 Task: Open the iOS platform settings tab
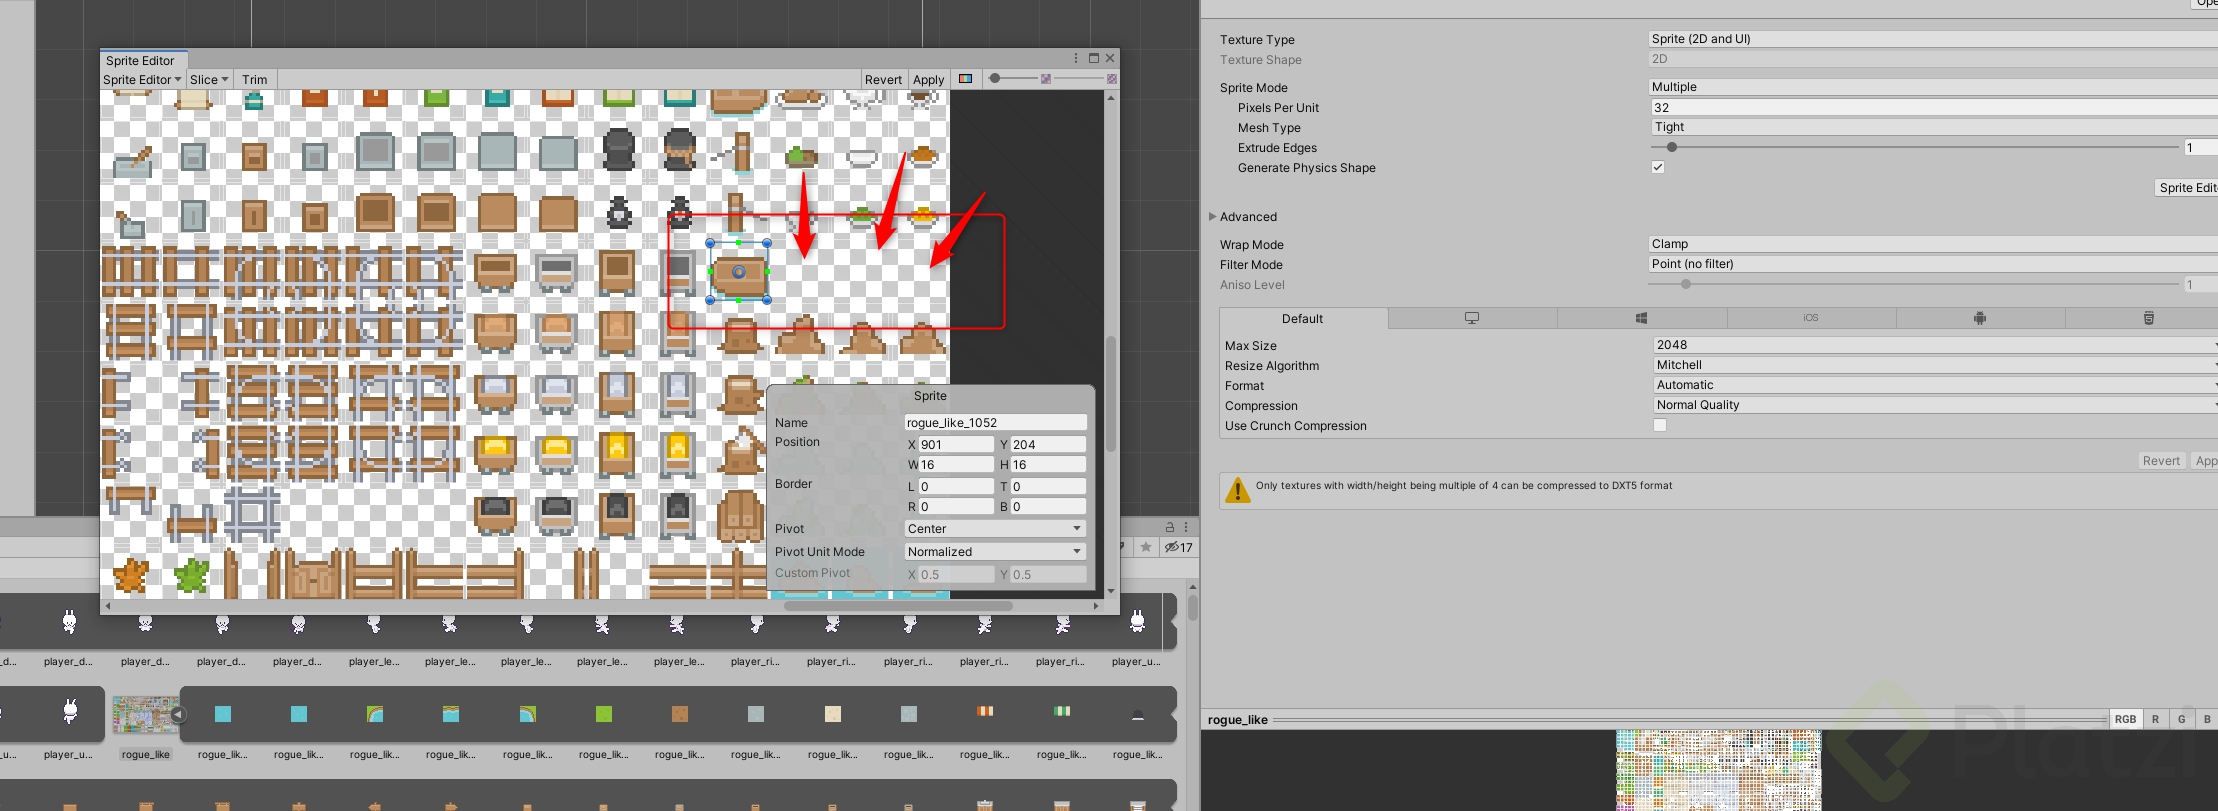[1811, 318]
